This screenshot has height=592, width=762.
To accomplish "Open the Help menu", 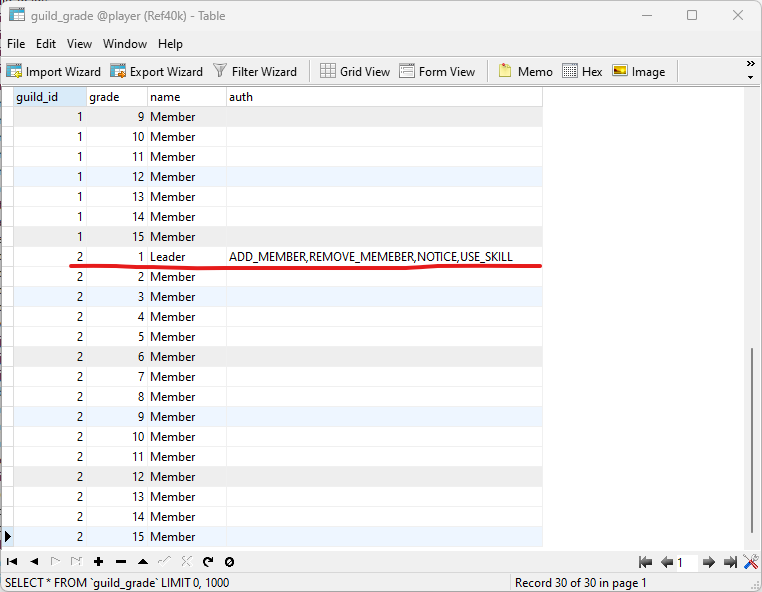I will point(170,44).
